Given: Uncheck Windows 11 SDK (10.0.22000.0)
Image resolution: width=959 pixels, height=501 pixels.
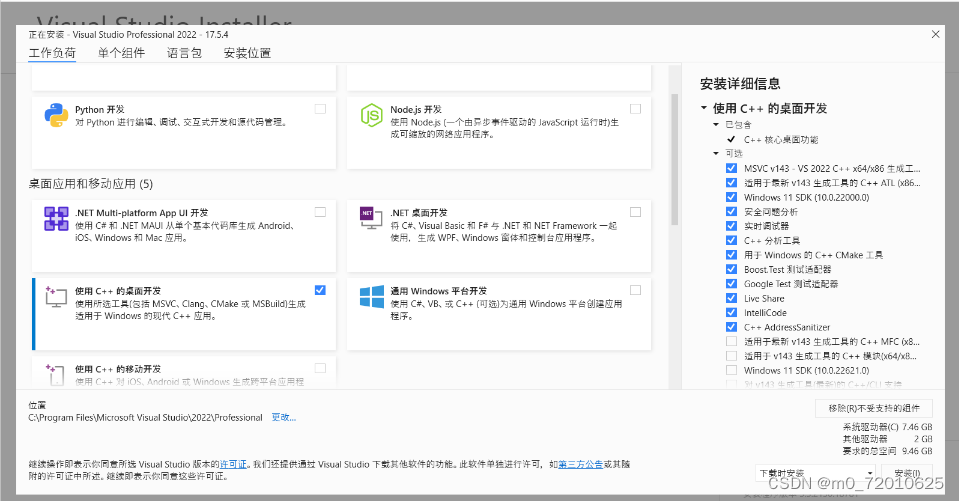Looking at the screenshot, I should click(x=731, y=197).
